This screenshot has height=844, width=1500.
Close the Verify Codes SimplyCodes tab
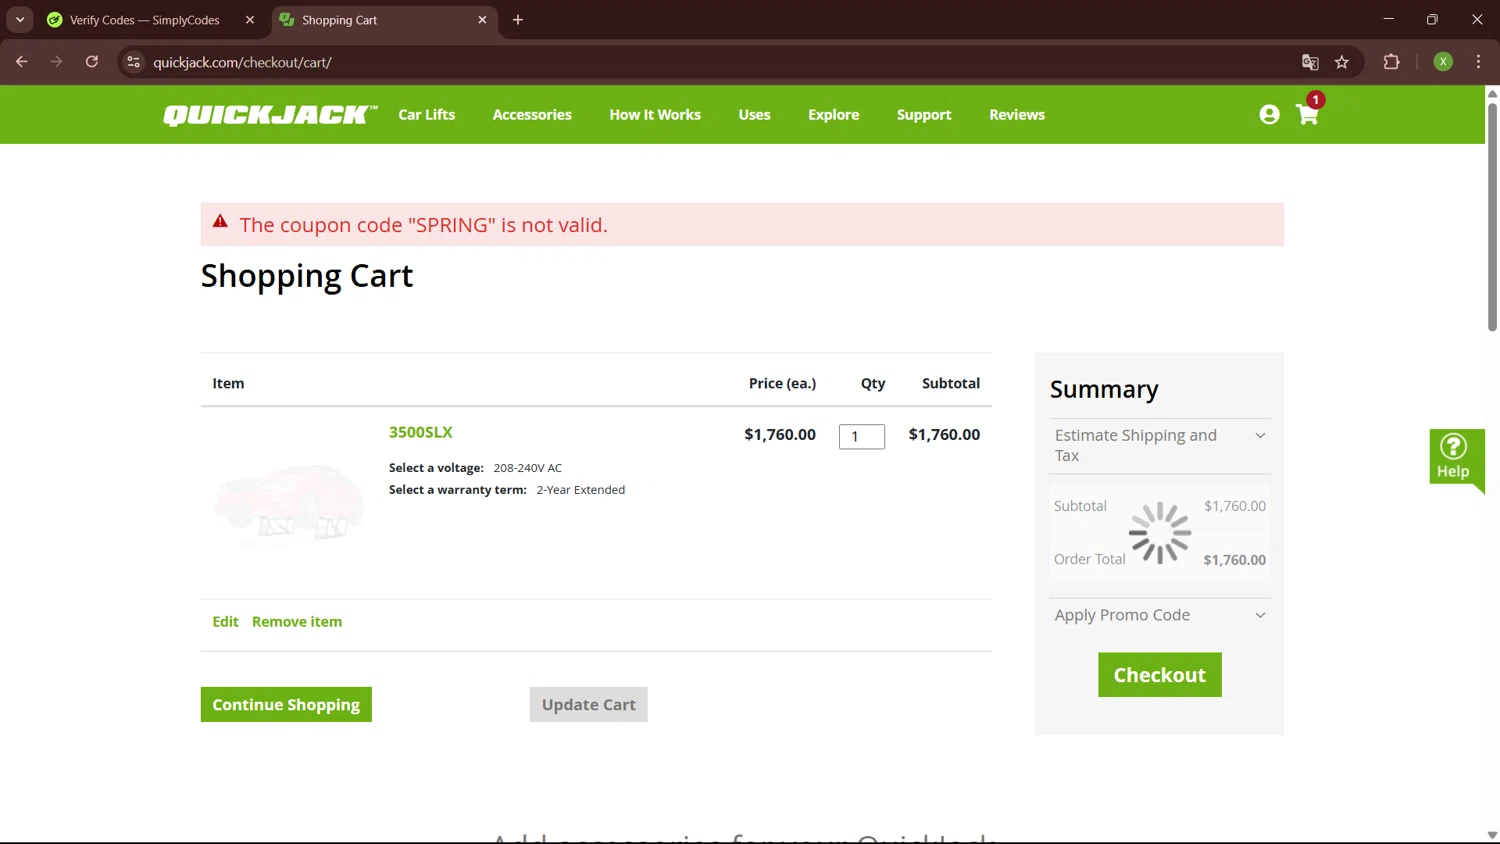250,20
